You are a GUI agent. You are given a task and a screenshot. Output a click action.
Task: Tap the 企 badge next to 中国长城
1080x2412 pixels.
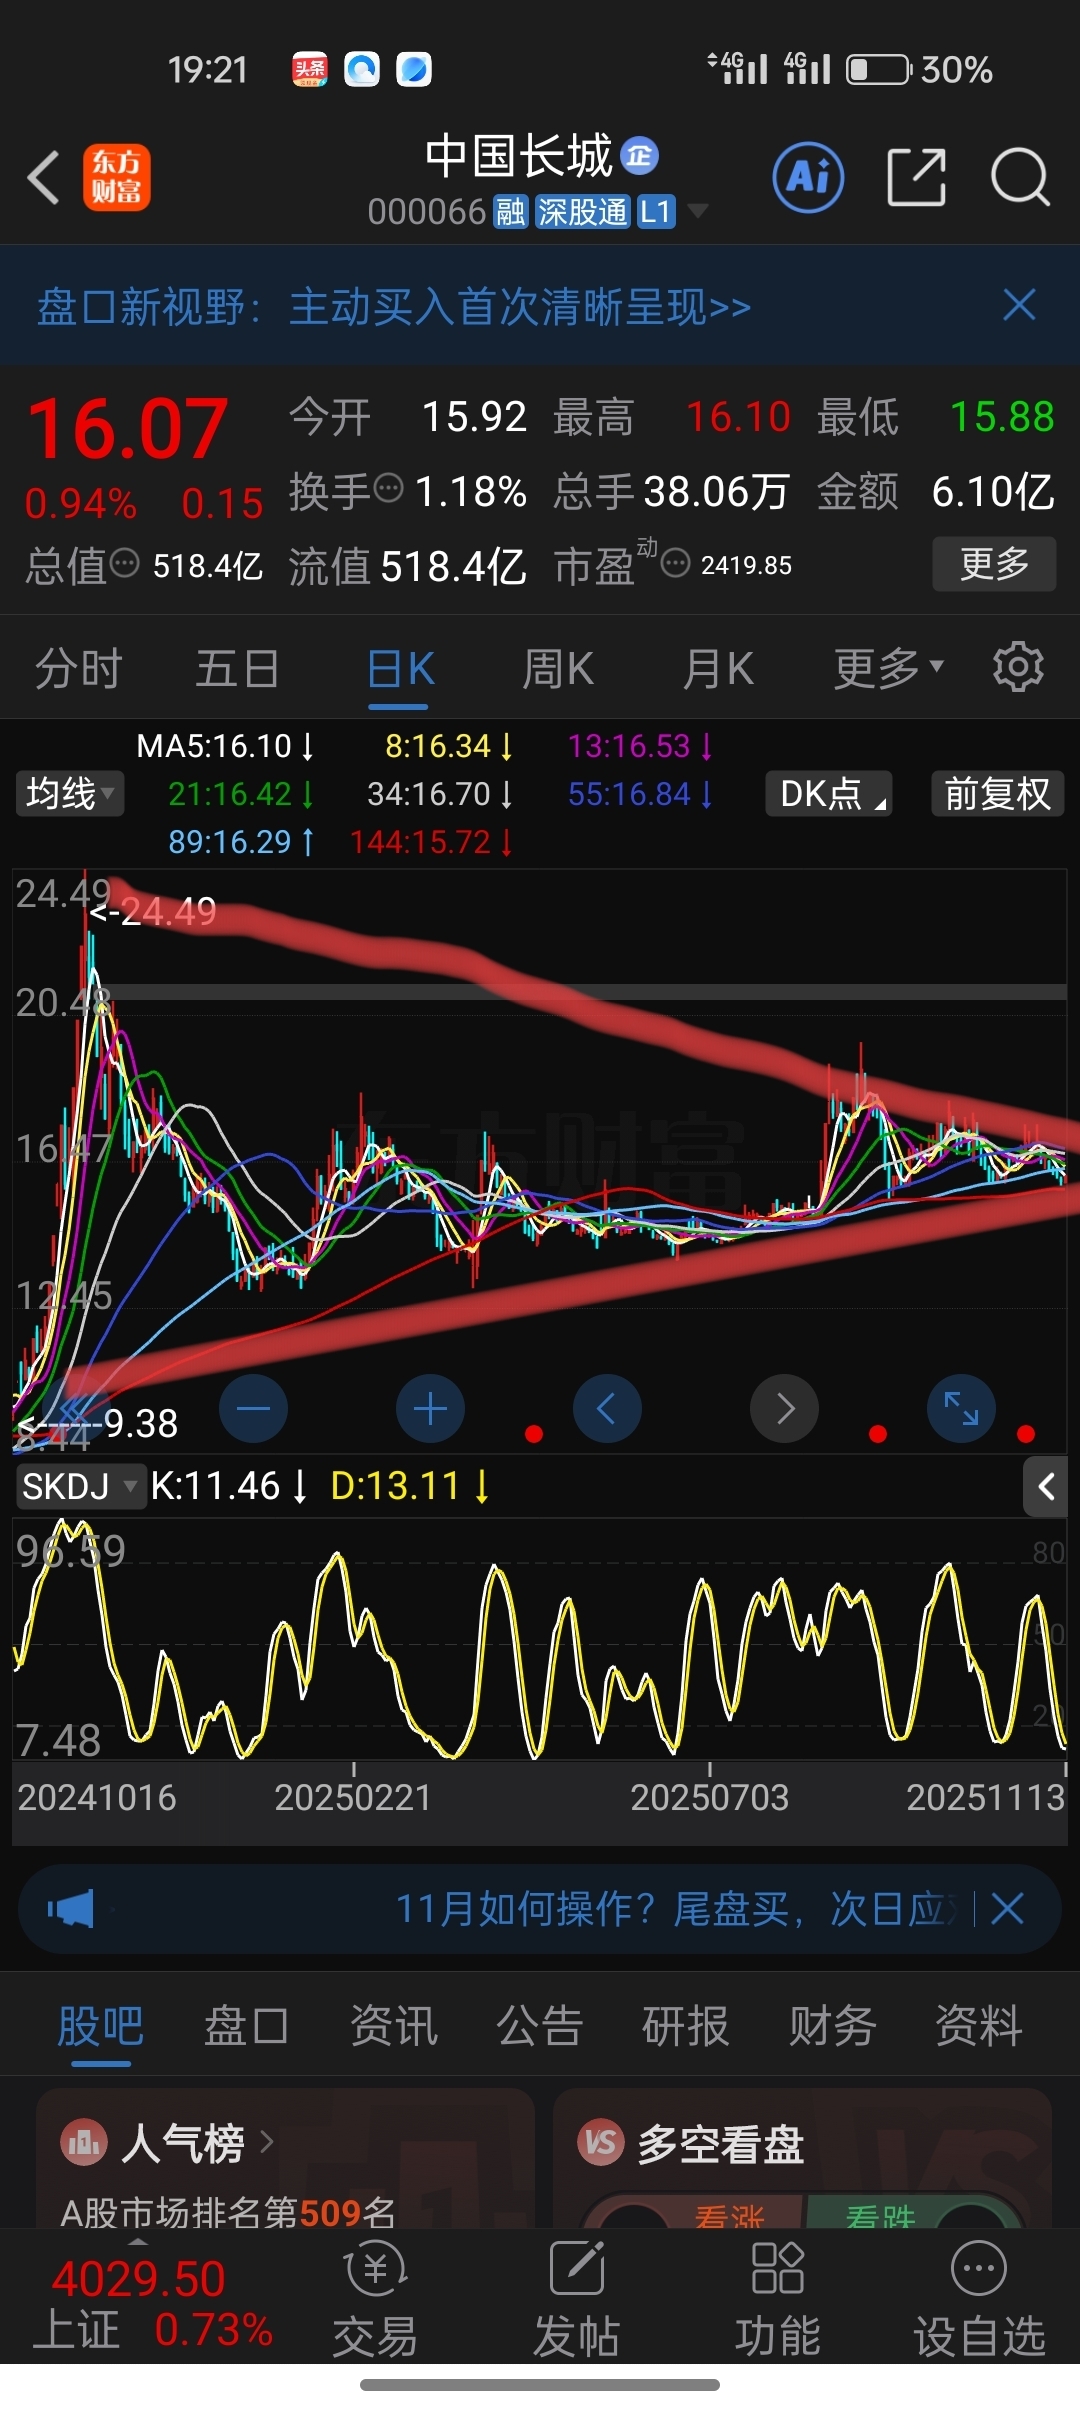tap(639, 156)
